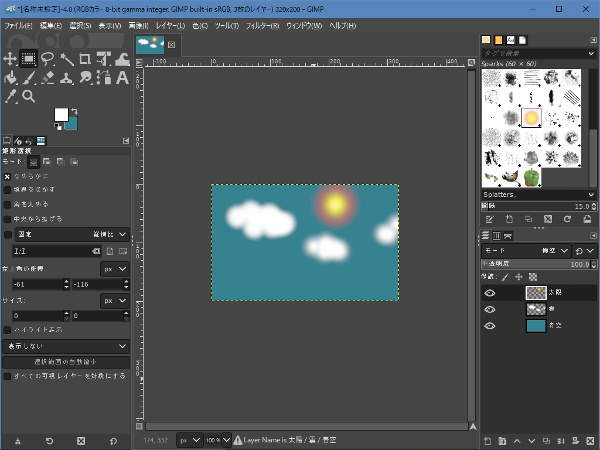Open the Layer menu
This screenshot has width=600, height=450.
click(170, 24)
